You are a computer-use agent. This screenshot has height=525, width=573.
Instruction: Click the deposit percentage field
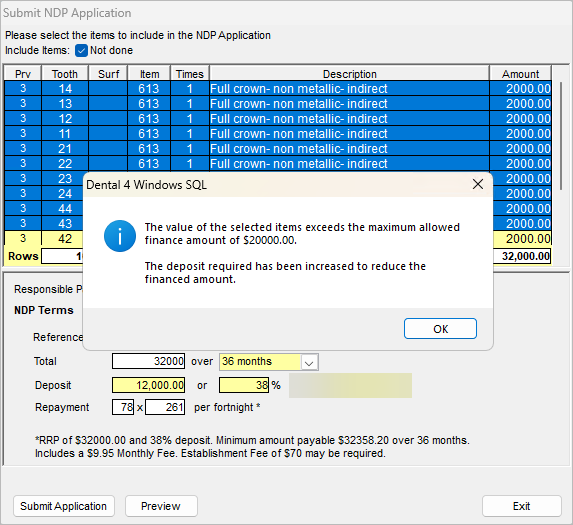coord(244,385)
